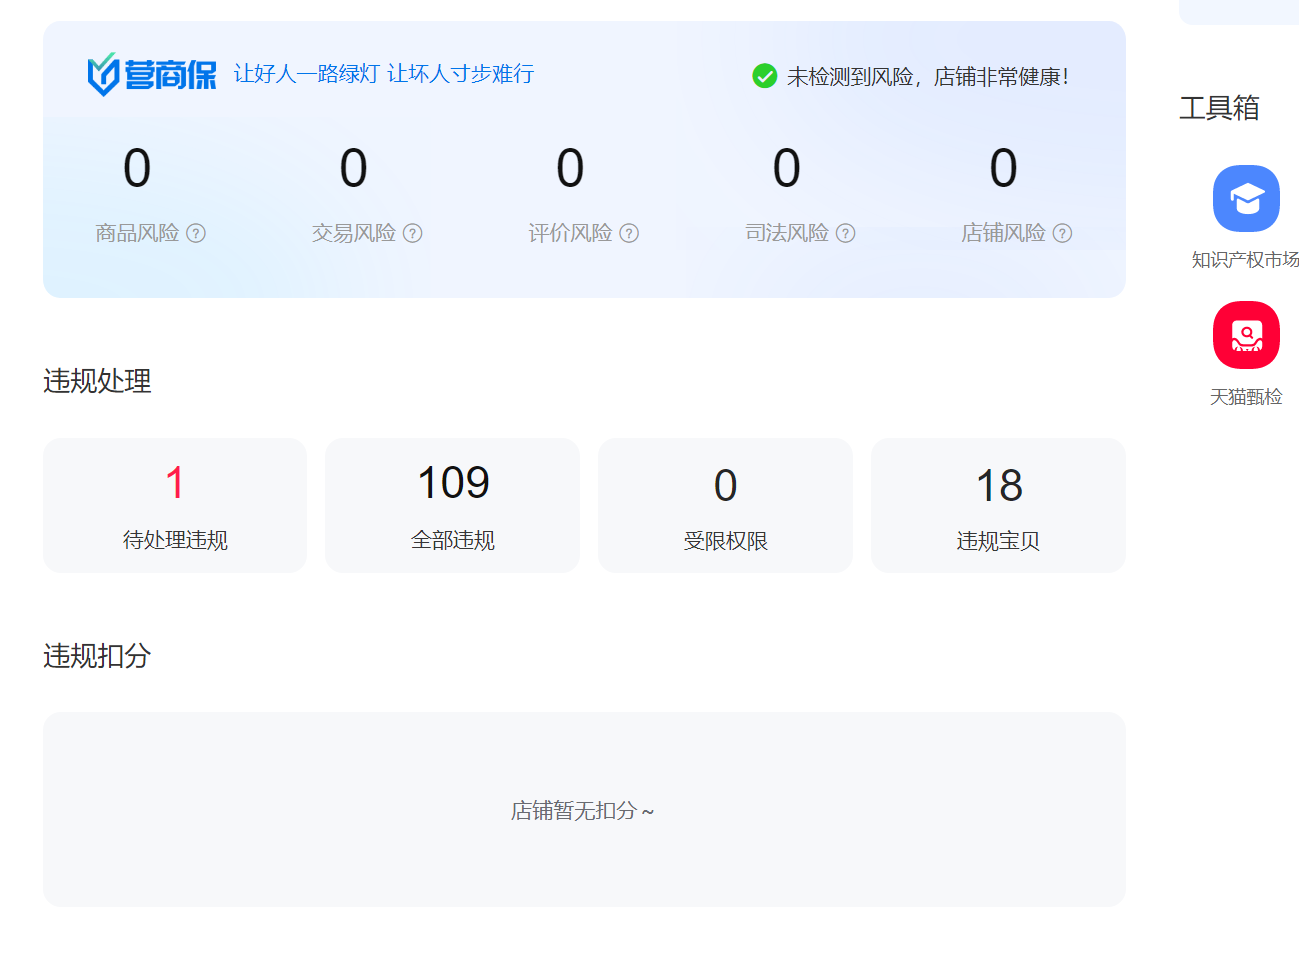Click the green health check icon
This screenshot has width=1299, height=972.
point(765,76)
